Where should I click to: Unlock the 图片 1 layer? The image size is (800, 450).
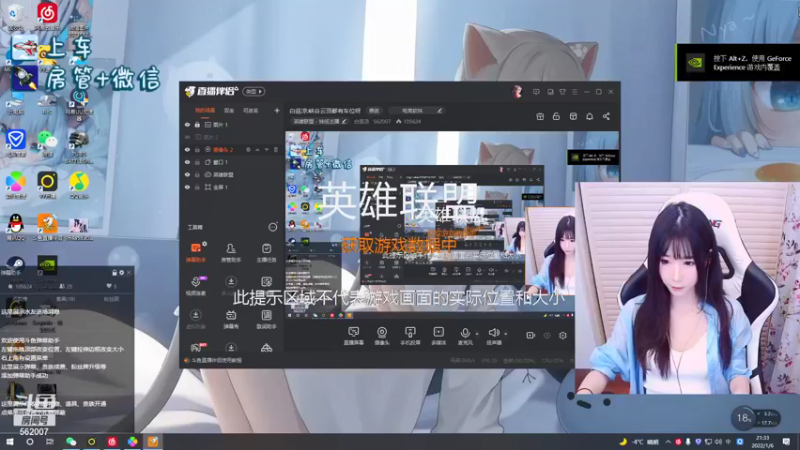(197, 124)
